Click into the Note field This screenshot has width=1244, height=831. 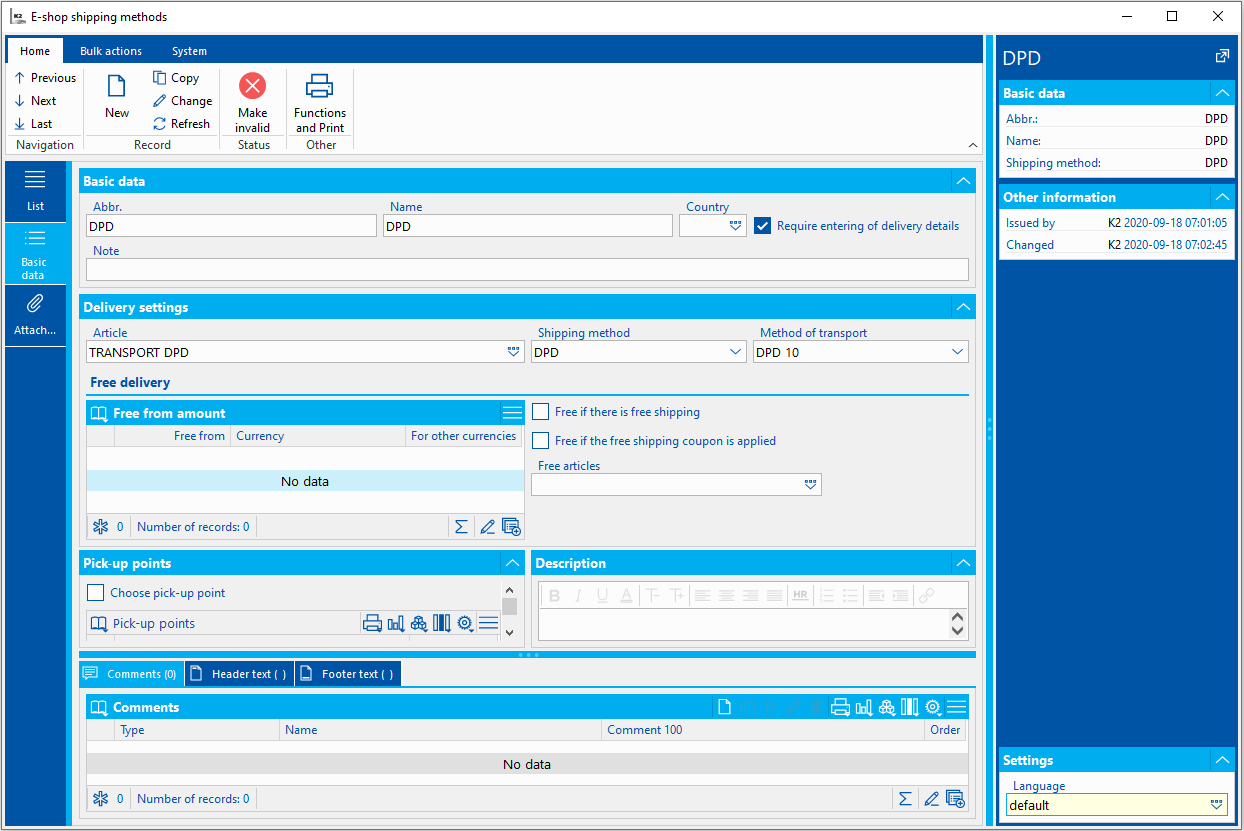coord(527,269)
